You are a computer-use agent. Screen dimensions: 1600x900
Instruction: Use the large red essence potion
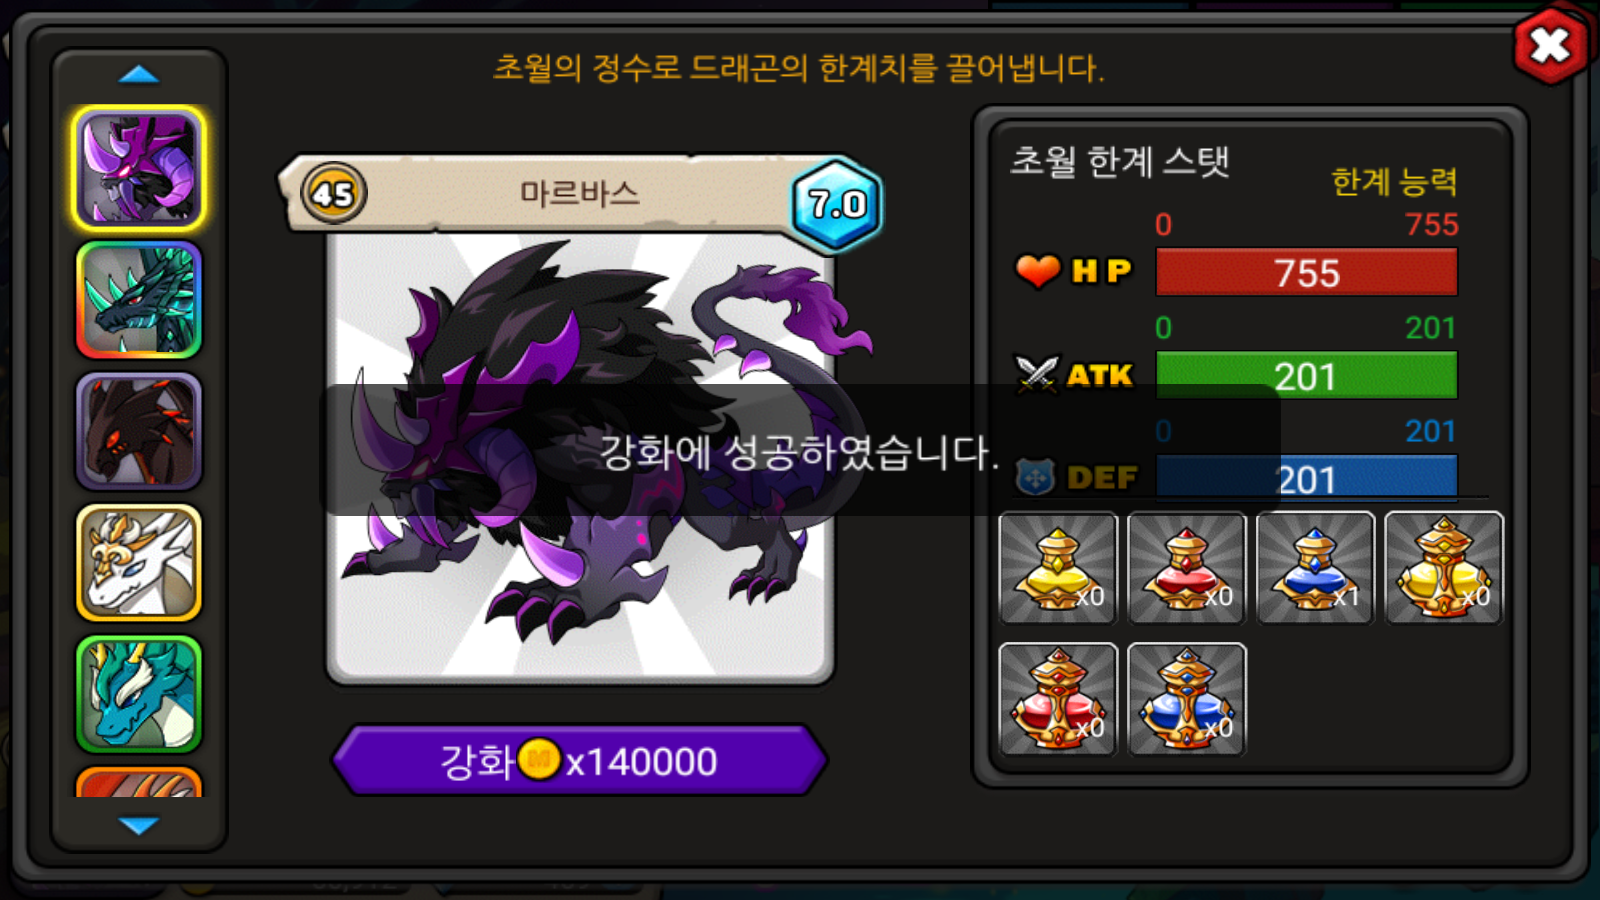(x=1058, y=699)
